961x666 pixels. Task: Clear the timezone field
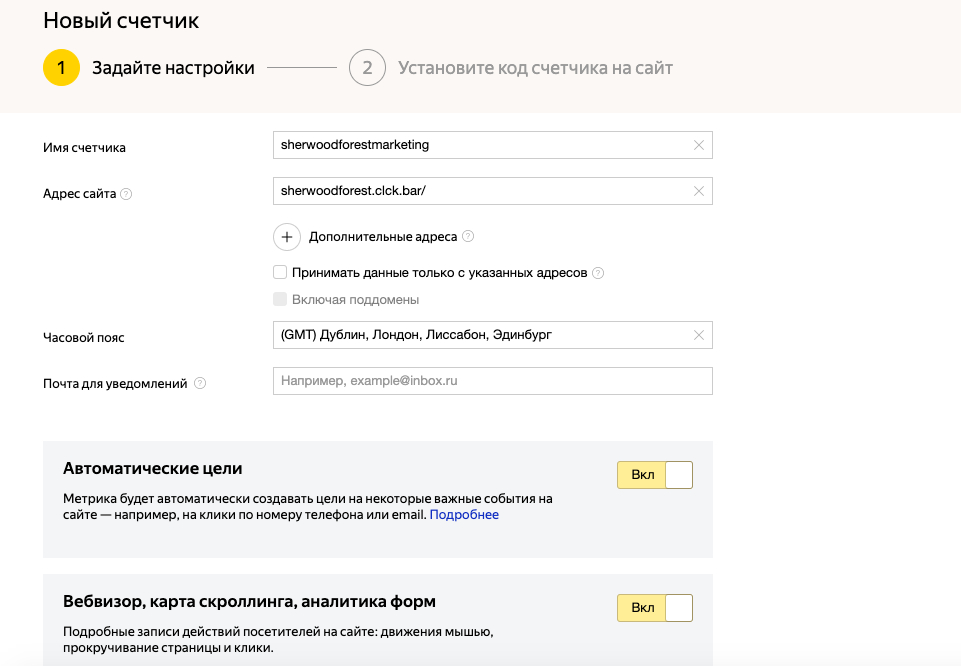click(699, 335)
